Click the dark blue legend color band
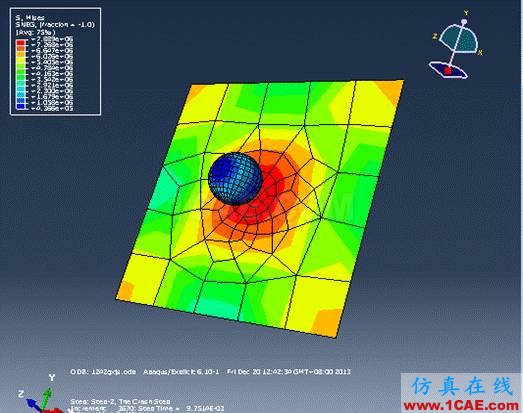523x413 pixels. 21,107
